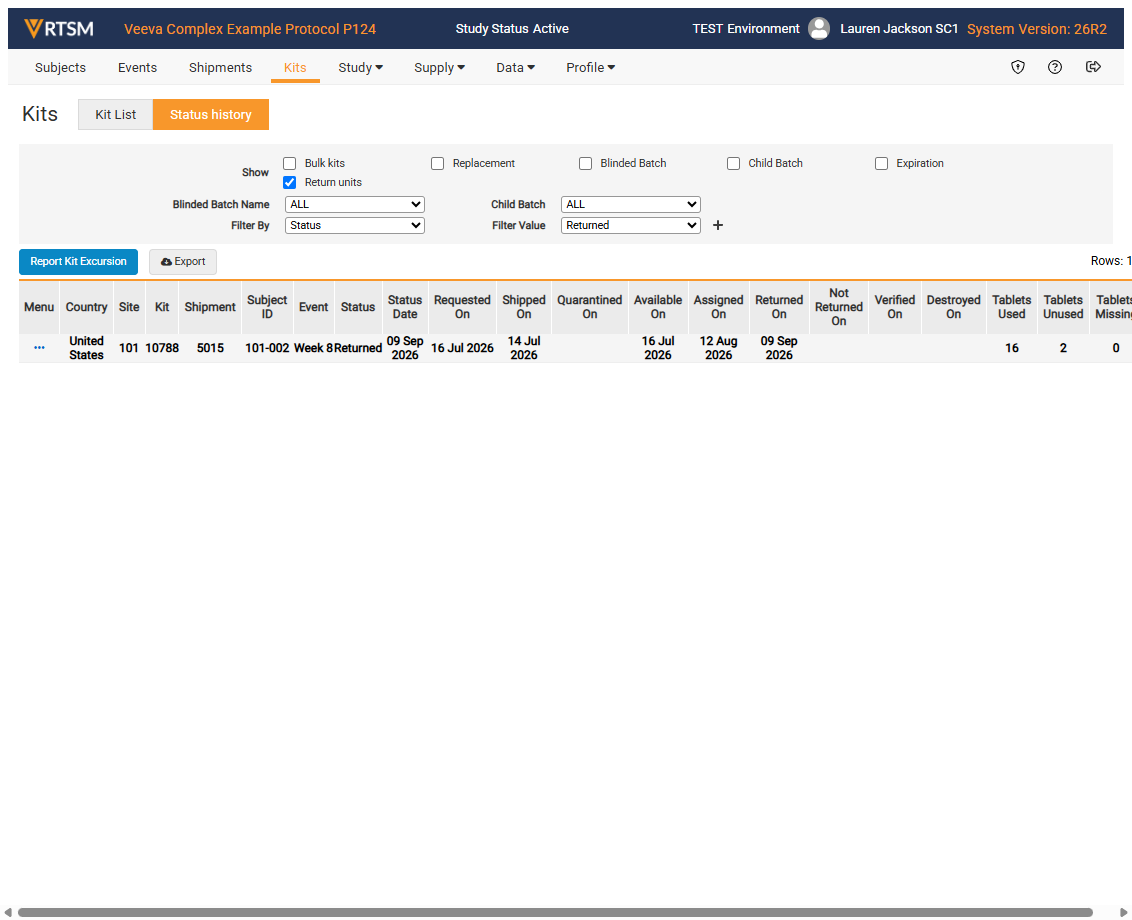Screen dimensions: 1132x920
Task: Click the 14 Jul 2026 shipped date
Action: pos(524,348)
